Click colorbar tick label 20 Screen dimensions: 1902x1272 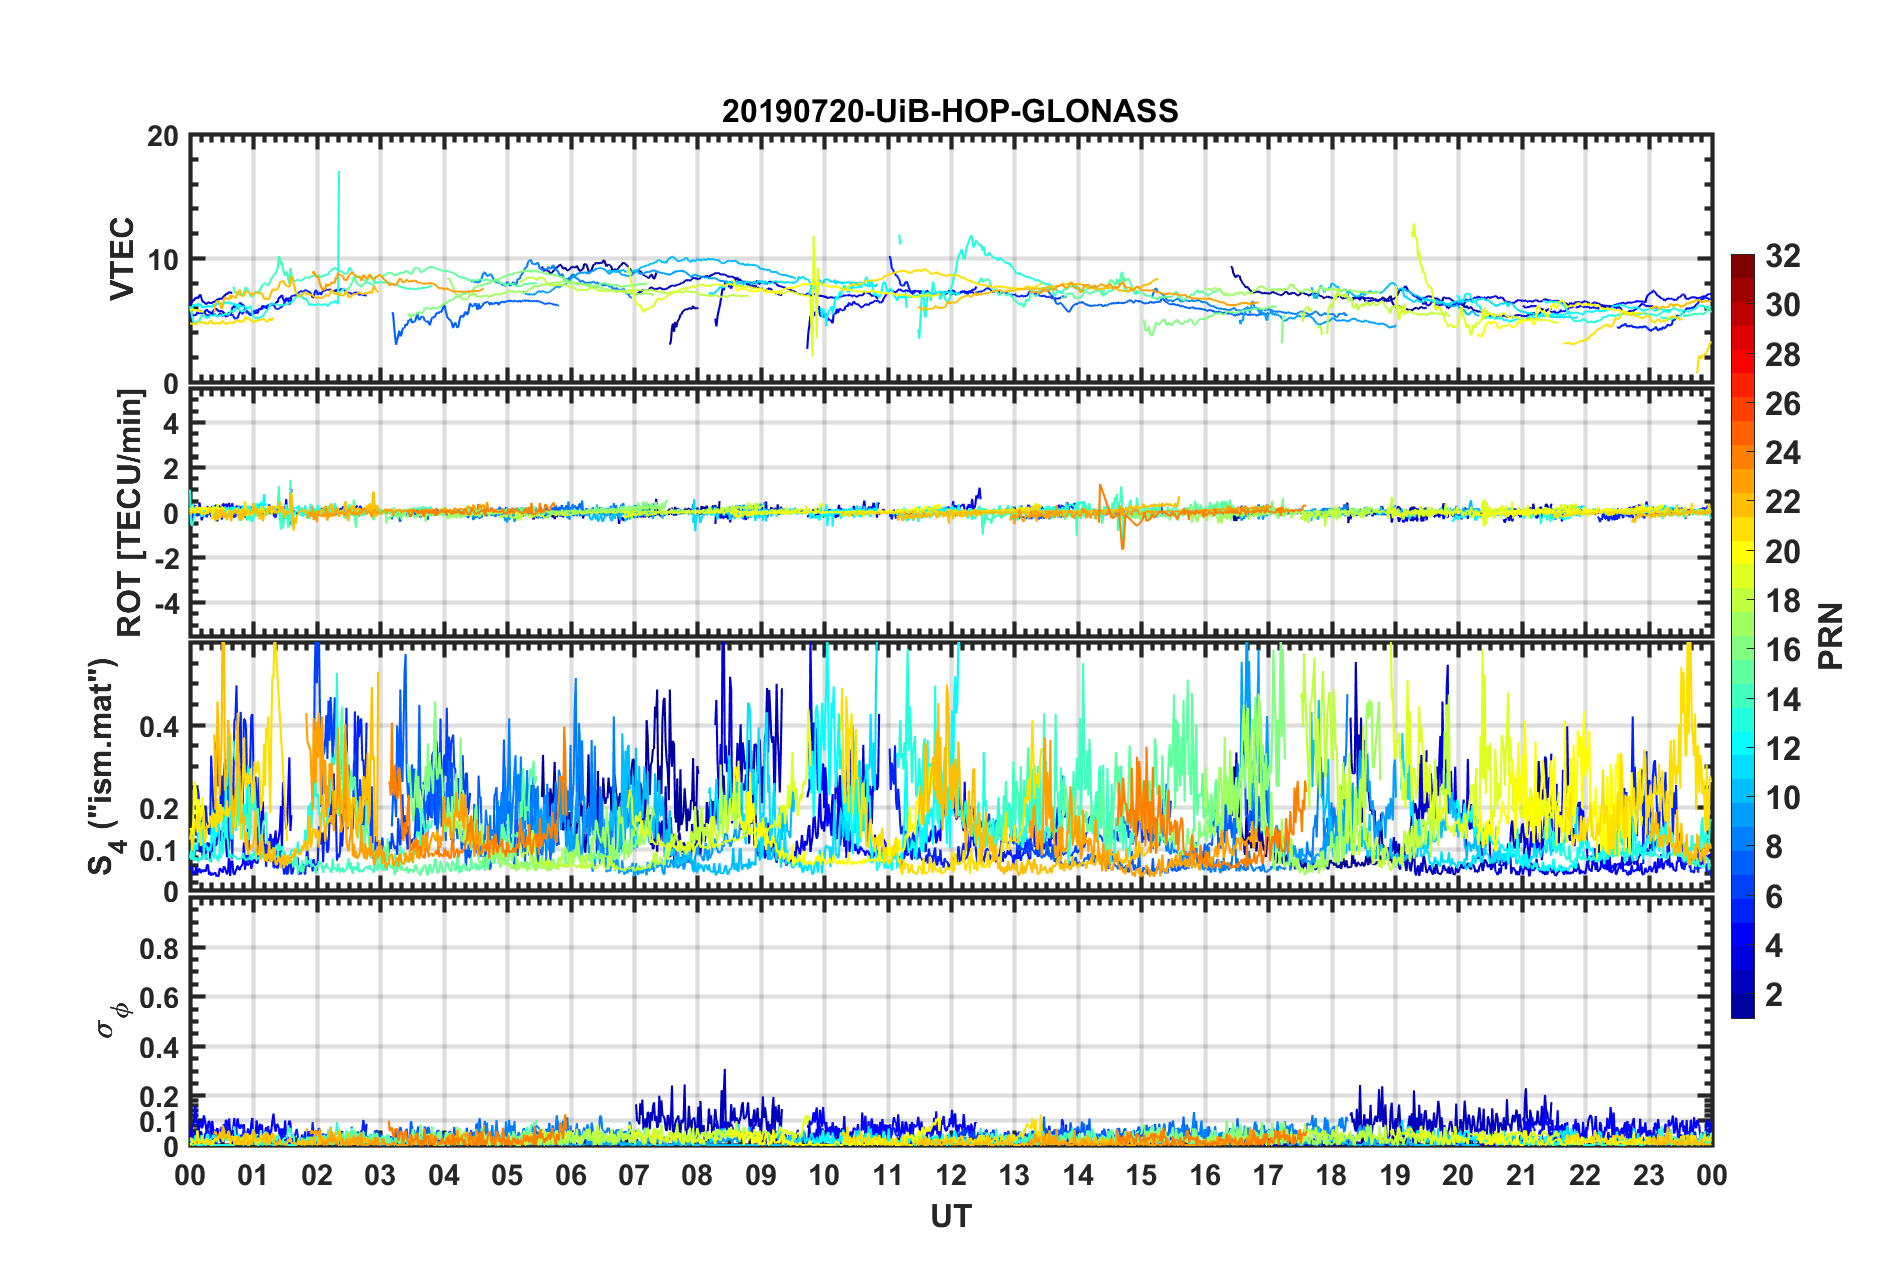coord(1783,552)
